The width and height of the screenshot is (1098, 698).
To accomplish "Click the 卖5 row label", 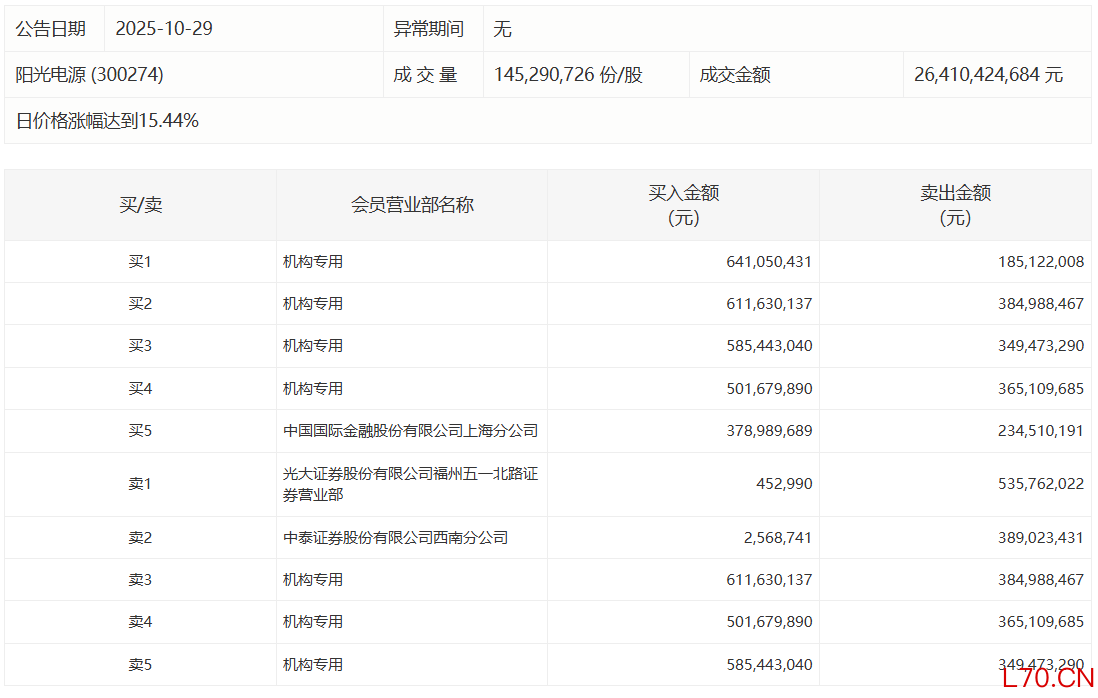I will [140, 664].
